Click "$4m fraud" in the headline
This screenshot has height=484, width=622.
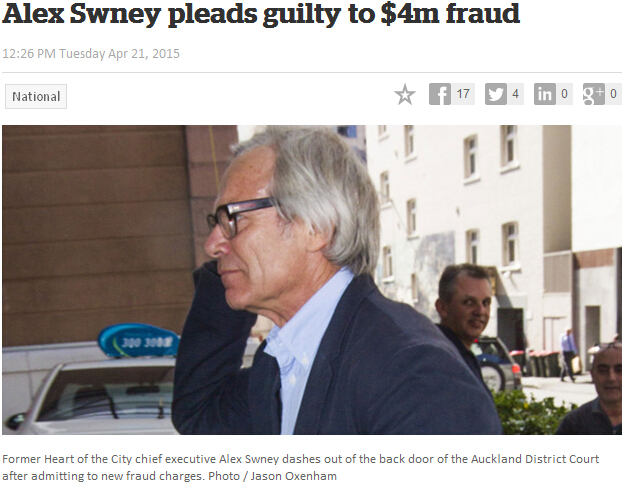point(450,14)
